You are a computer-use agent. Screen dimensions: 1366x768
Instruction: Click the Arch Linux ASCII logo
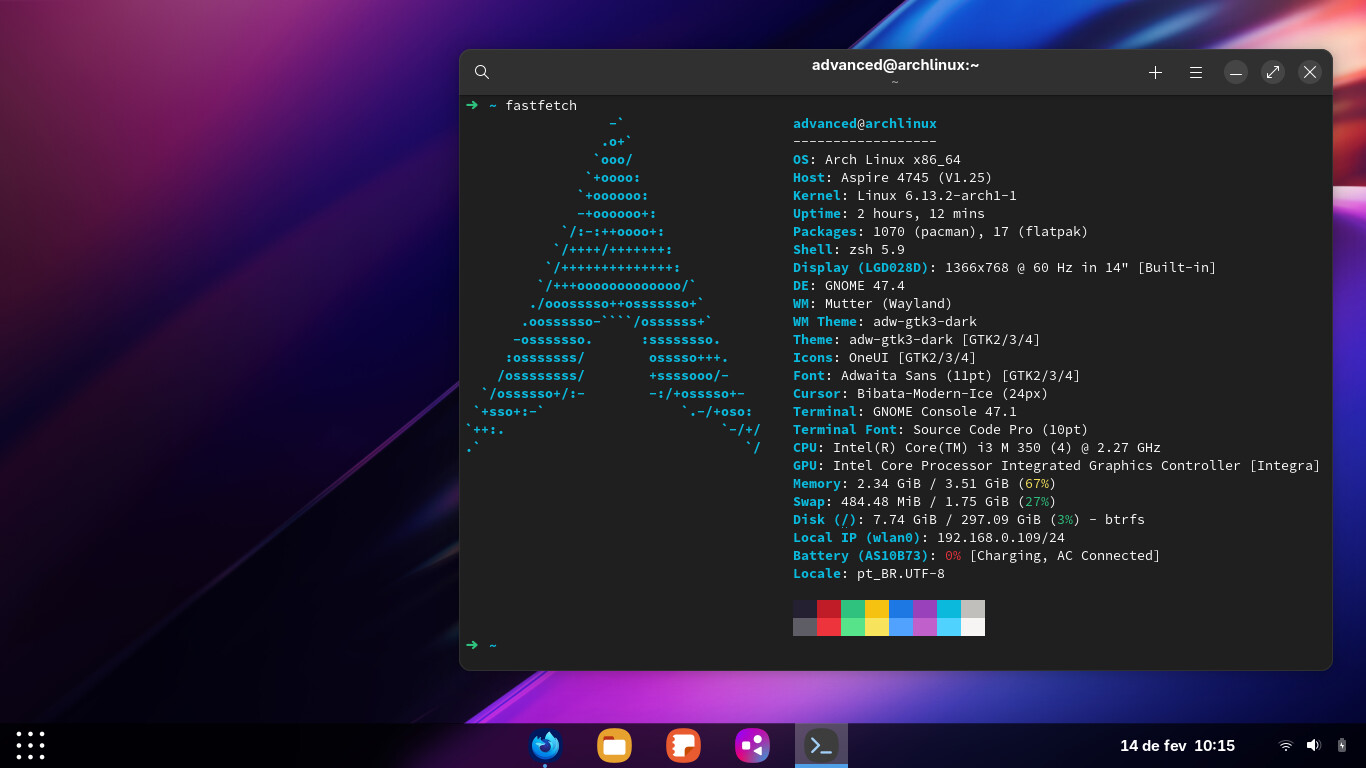613,285
